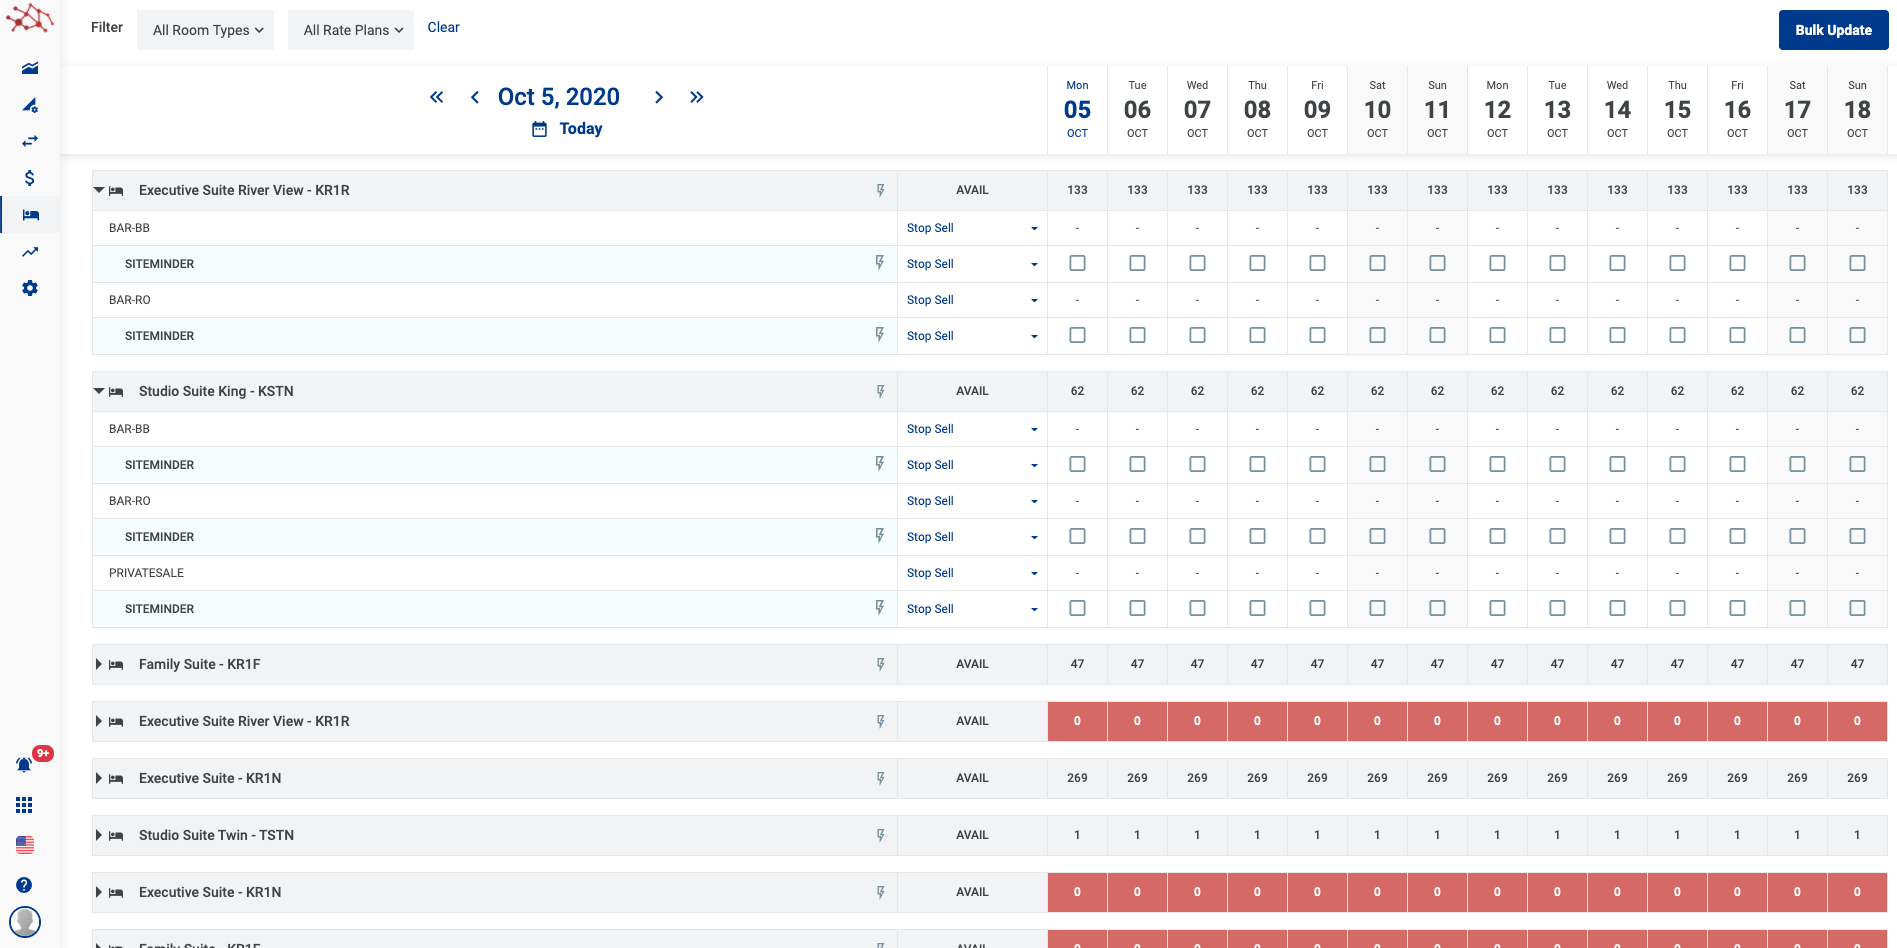Click the Bulk Update button
Image resolution: width=1897 pixels, height=948 pixels.
(x=1832, y=30)
